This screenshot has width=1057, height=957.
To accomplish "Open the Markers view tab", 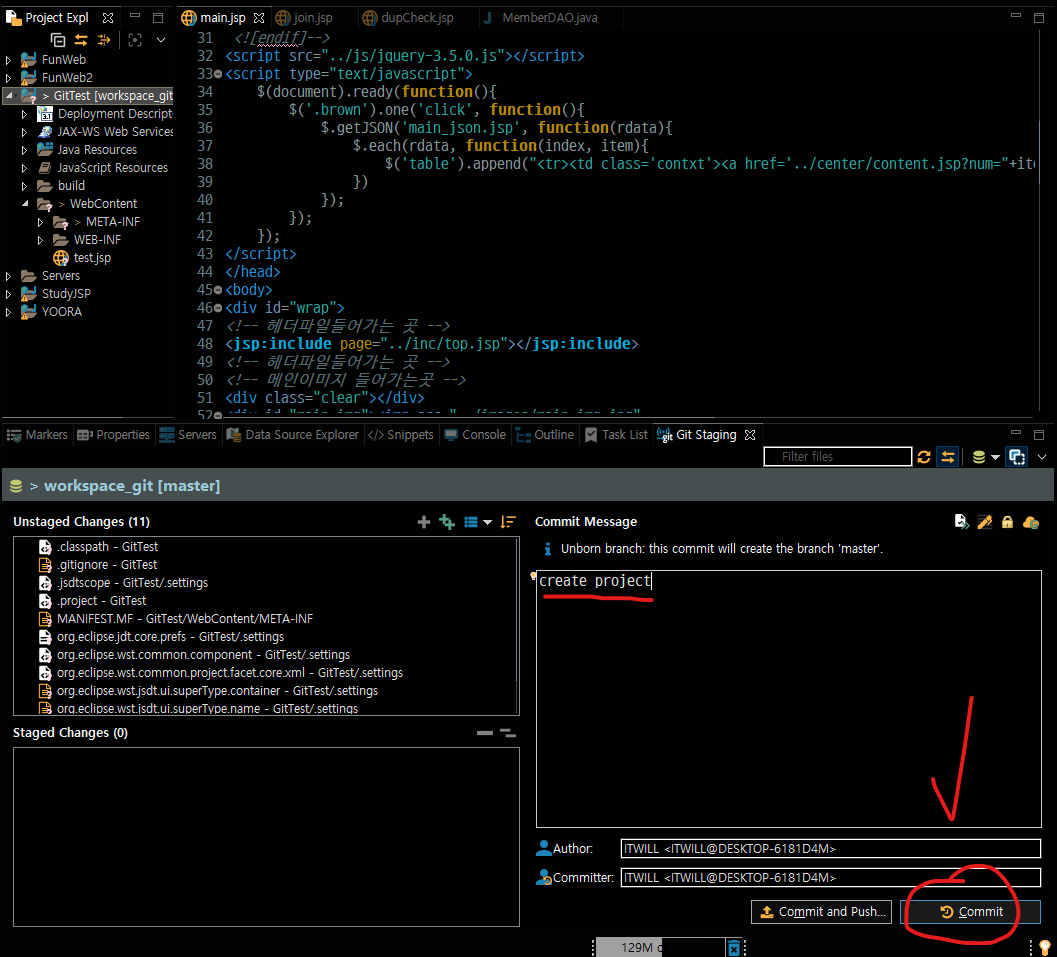I will [x=37, y=435].
